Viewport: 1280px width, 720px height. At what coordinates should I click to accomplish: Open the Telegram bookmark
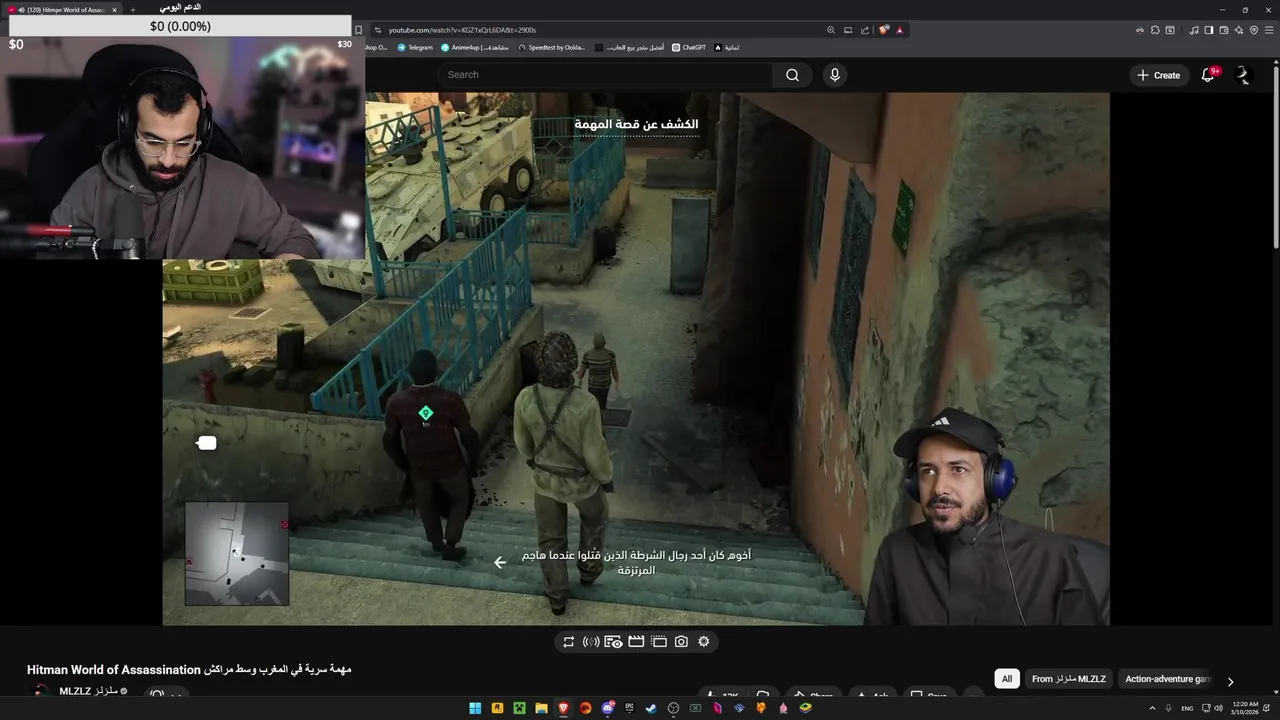point(415,47)
